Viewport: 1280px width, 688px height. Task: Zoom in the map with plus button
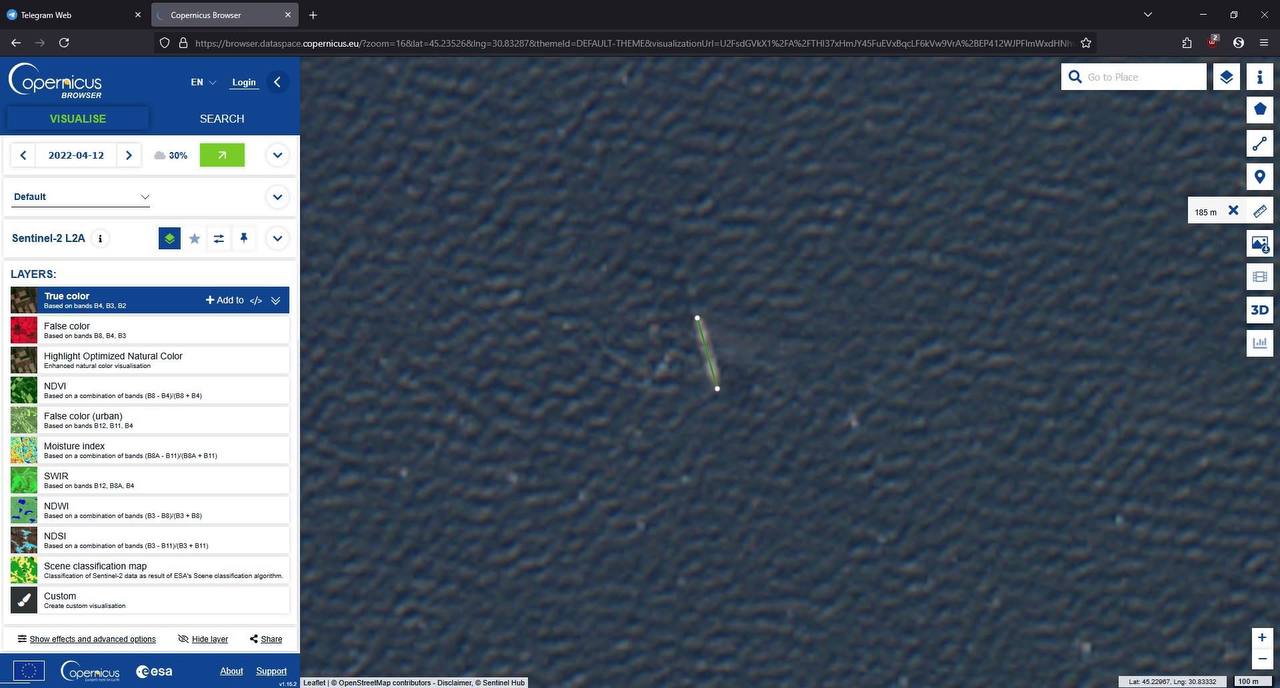[1262, 638]
